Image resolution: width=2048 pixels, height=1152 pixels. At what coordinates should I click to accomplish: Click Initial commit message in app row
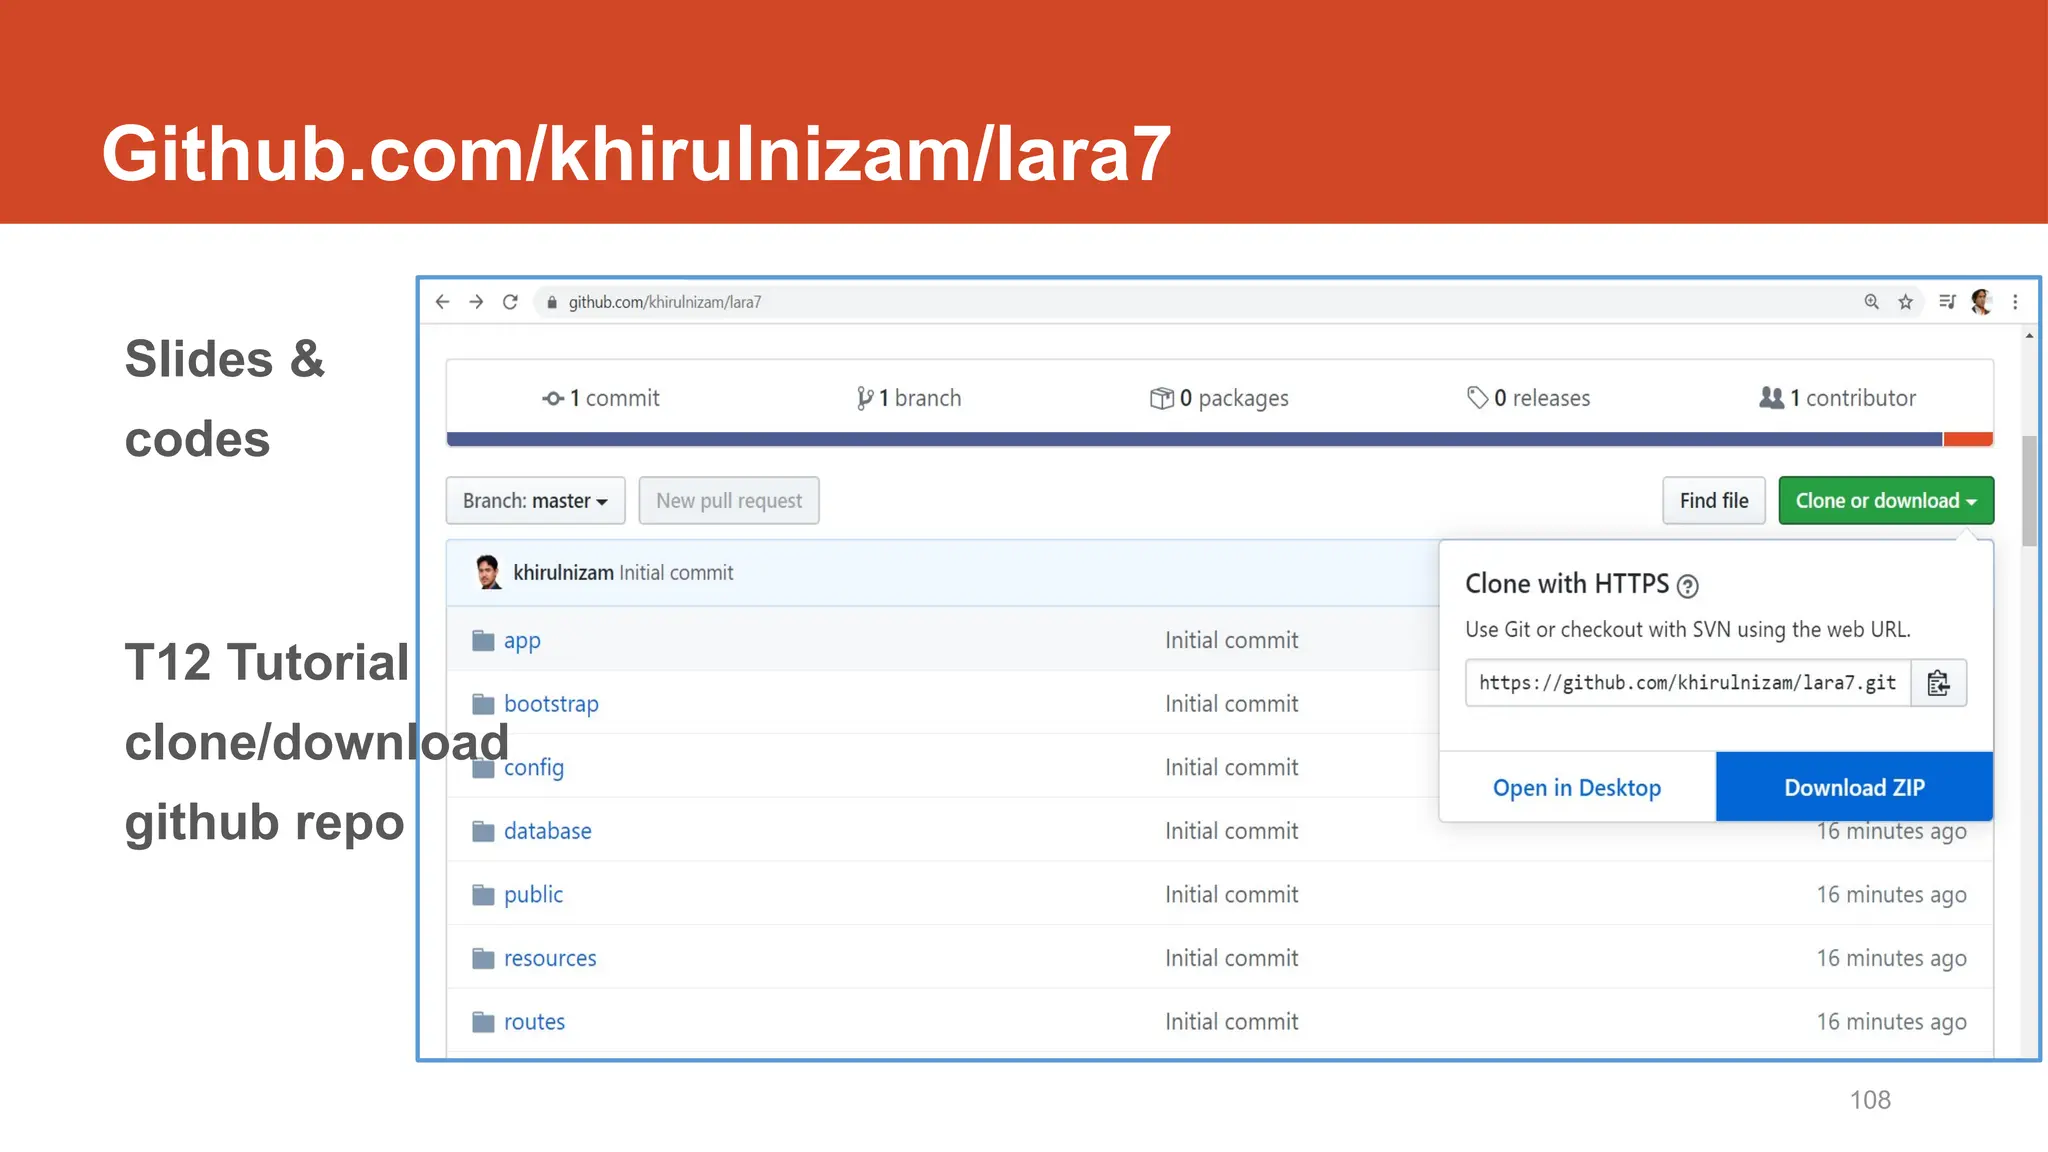[1231, 640]
